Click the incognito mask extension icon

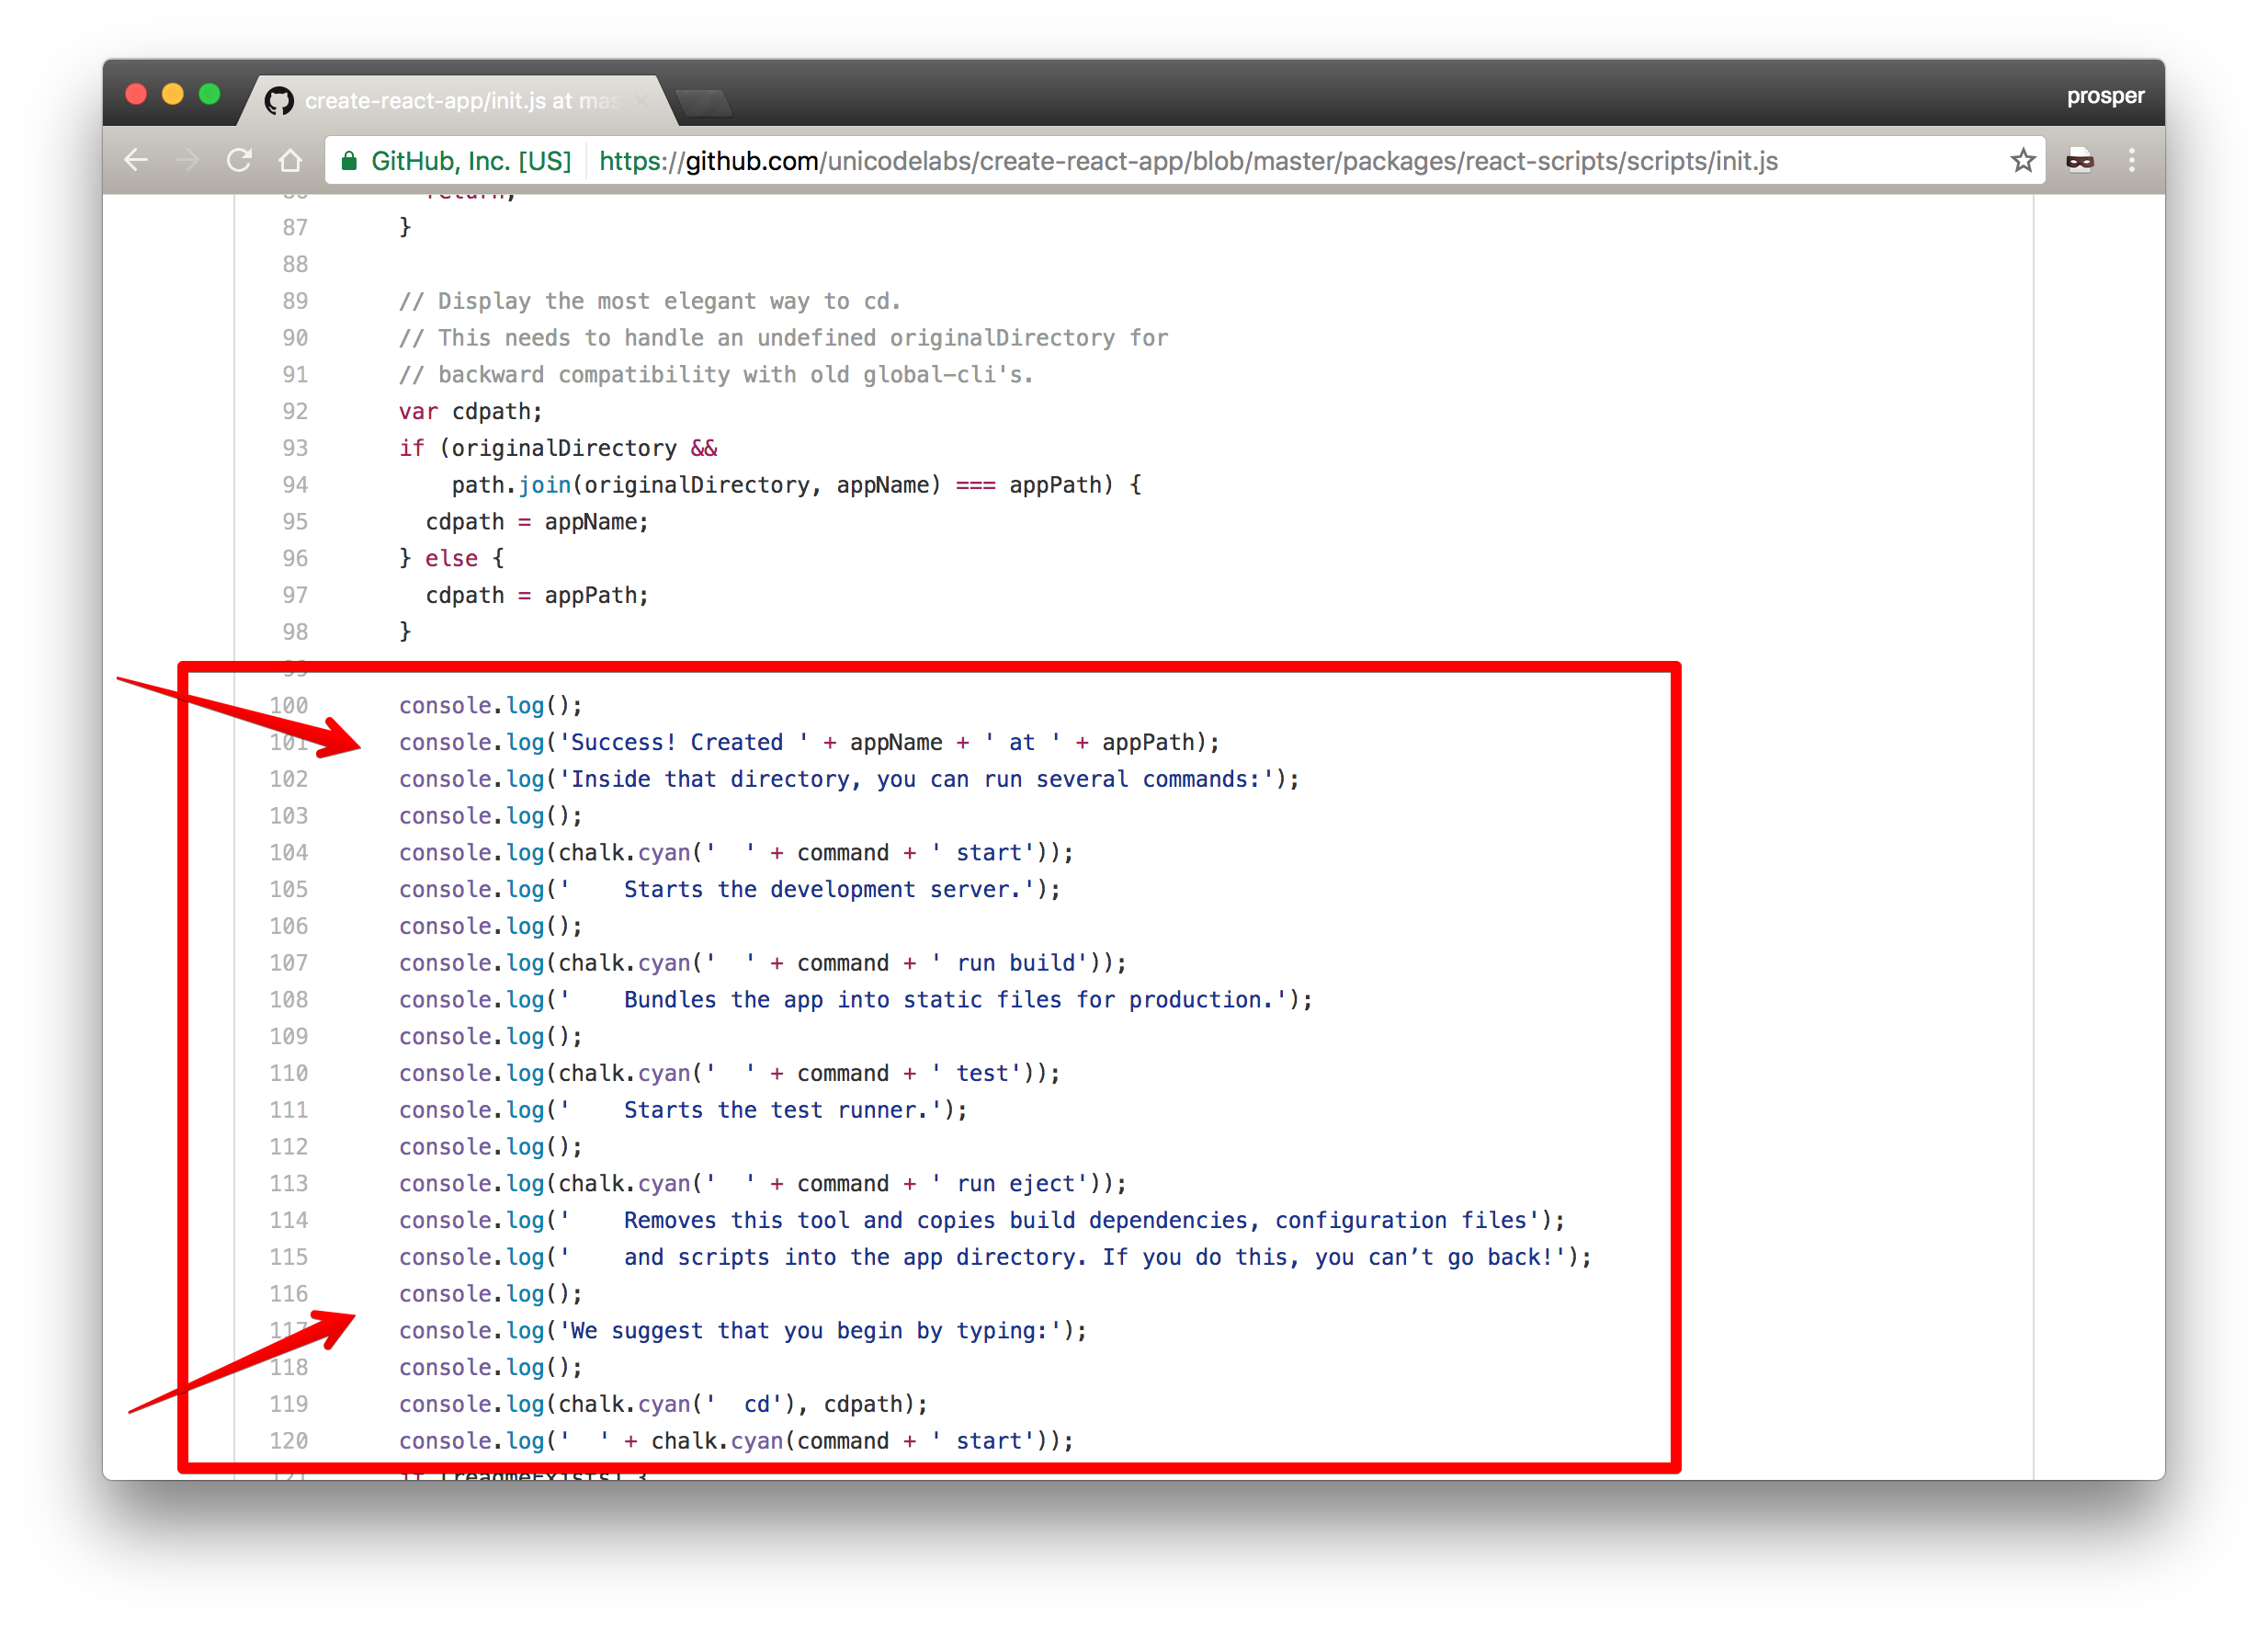click(x=2079, y=160)
